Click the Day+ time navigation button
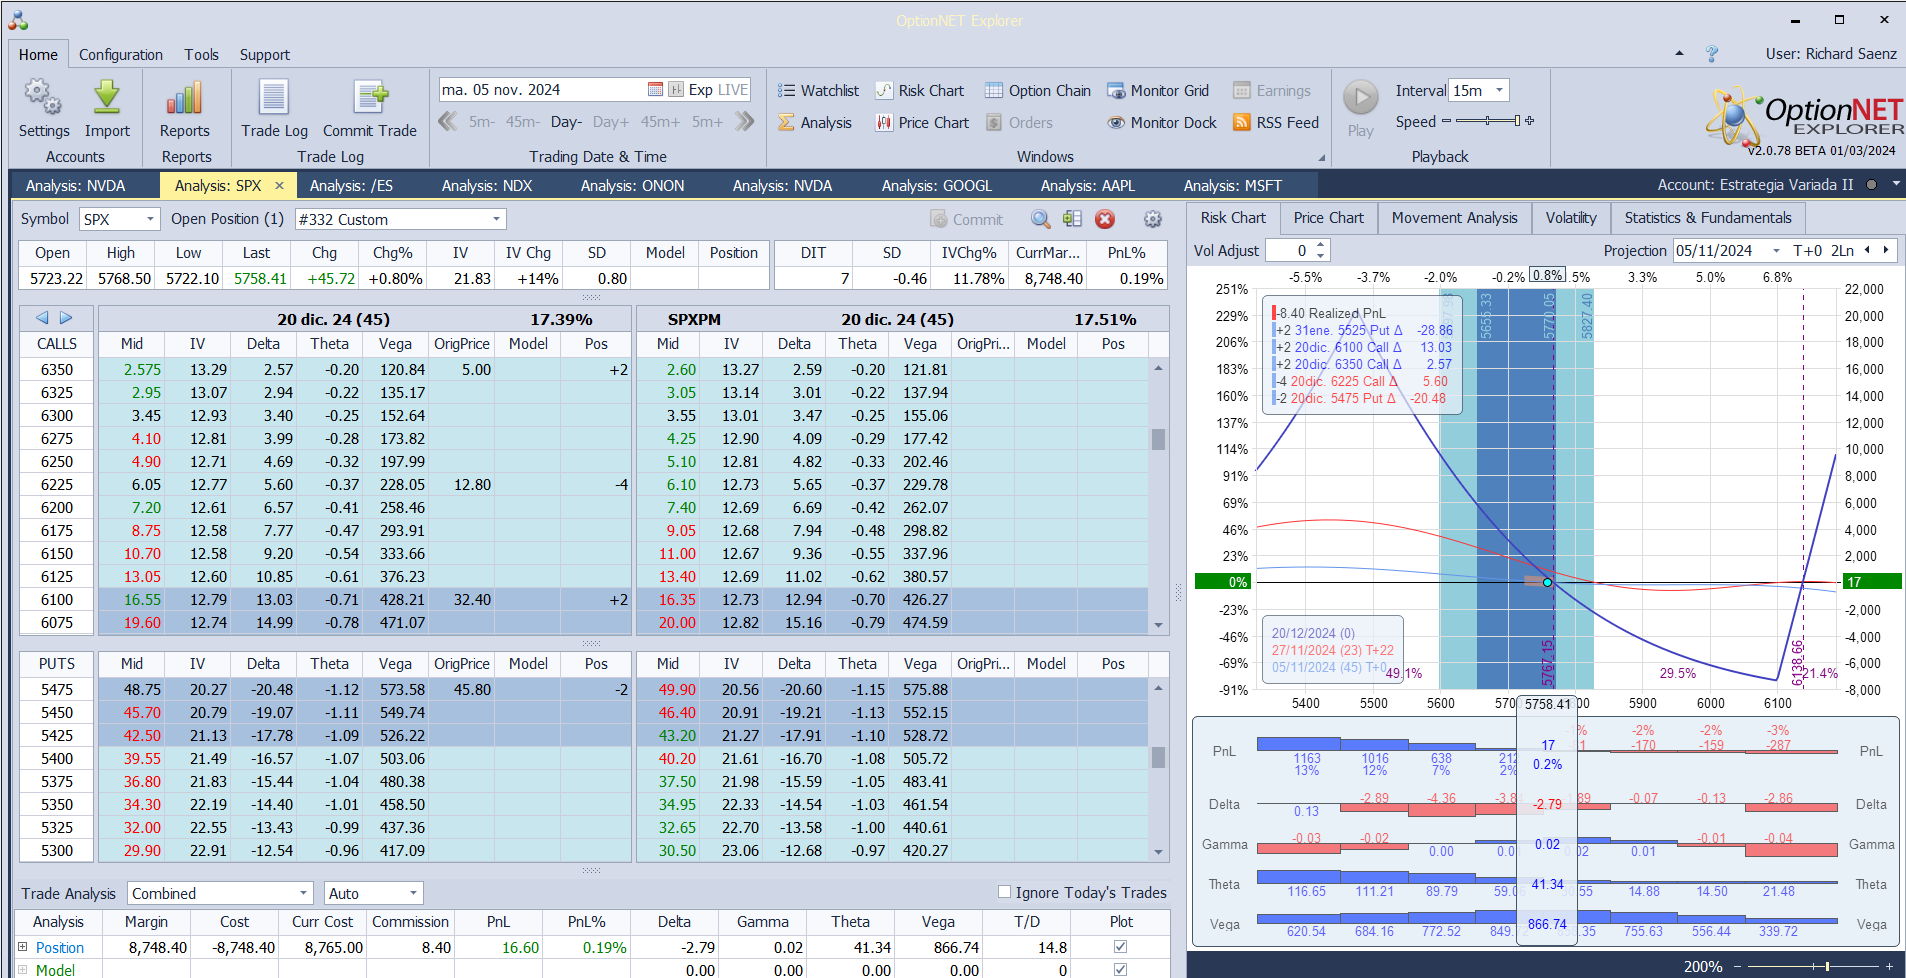 click(x=610, y=122)
